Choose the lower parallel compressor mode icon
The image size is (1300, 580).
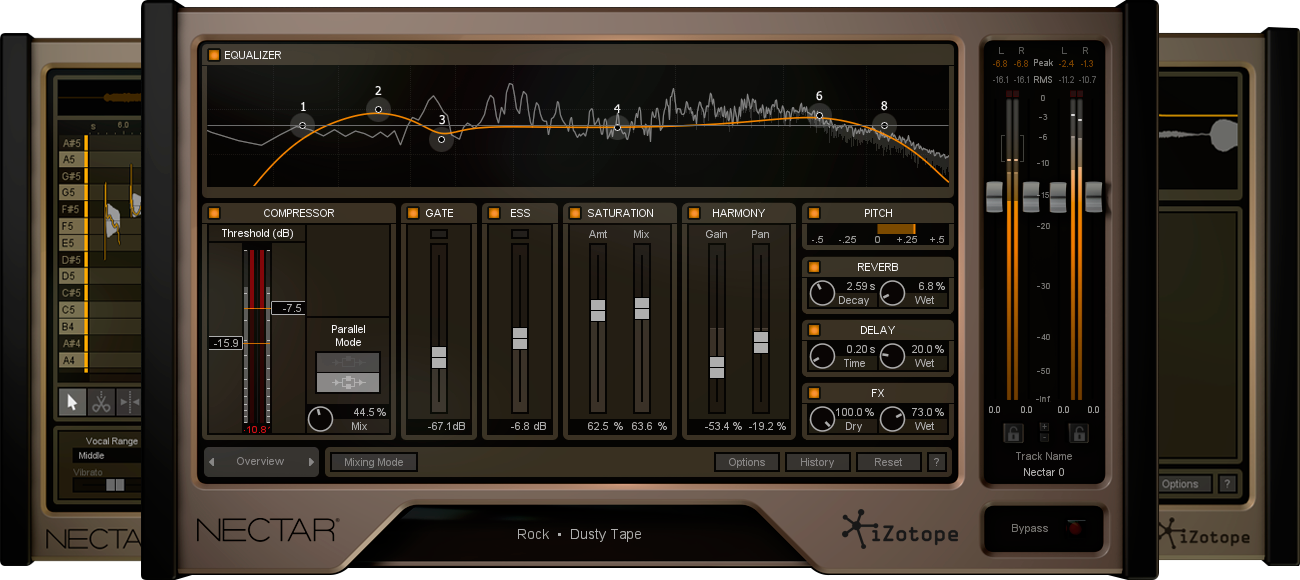click(x=348, y=382)
